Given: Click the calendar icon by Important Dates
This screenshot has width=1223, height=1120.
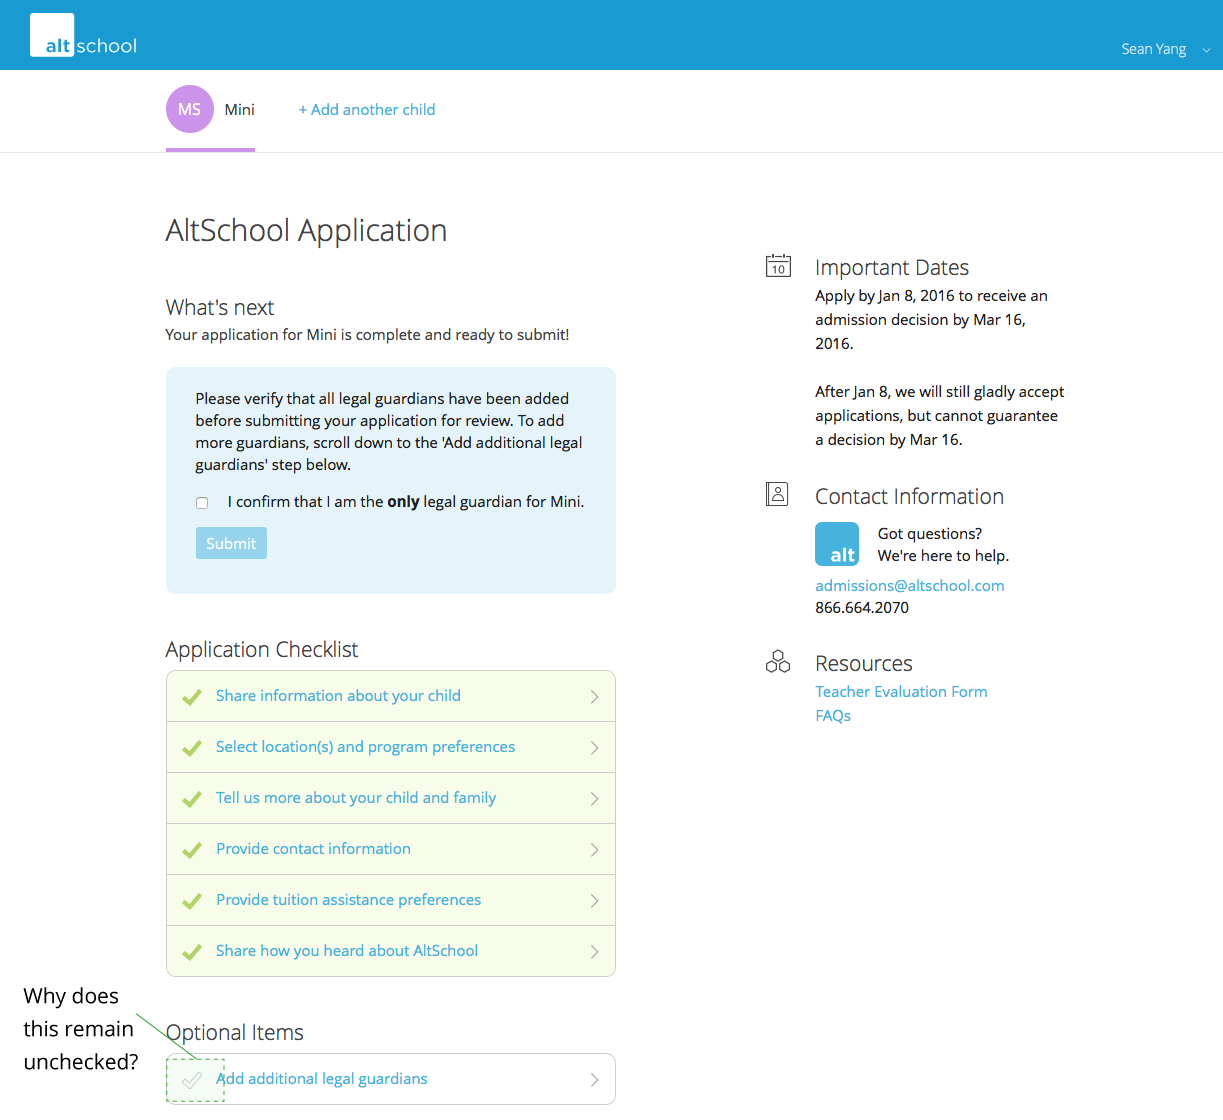Looking at the screenshot, I should 778,265.
